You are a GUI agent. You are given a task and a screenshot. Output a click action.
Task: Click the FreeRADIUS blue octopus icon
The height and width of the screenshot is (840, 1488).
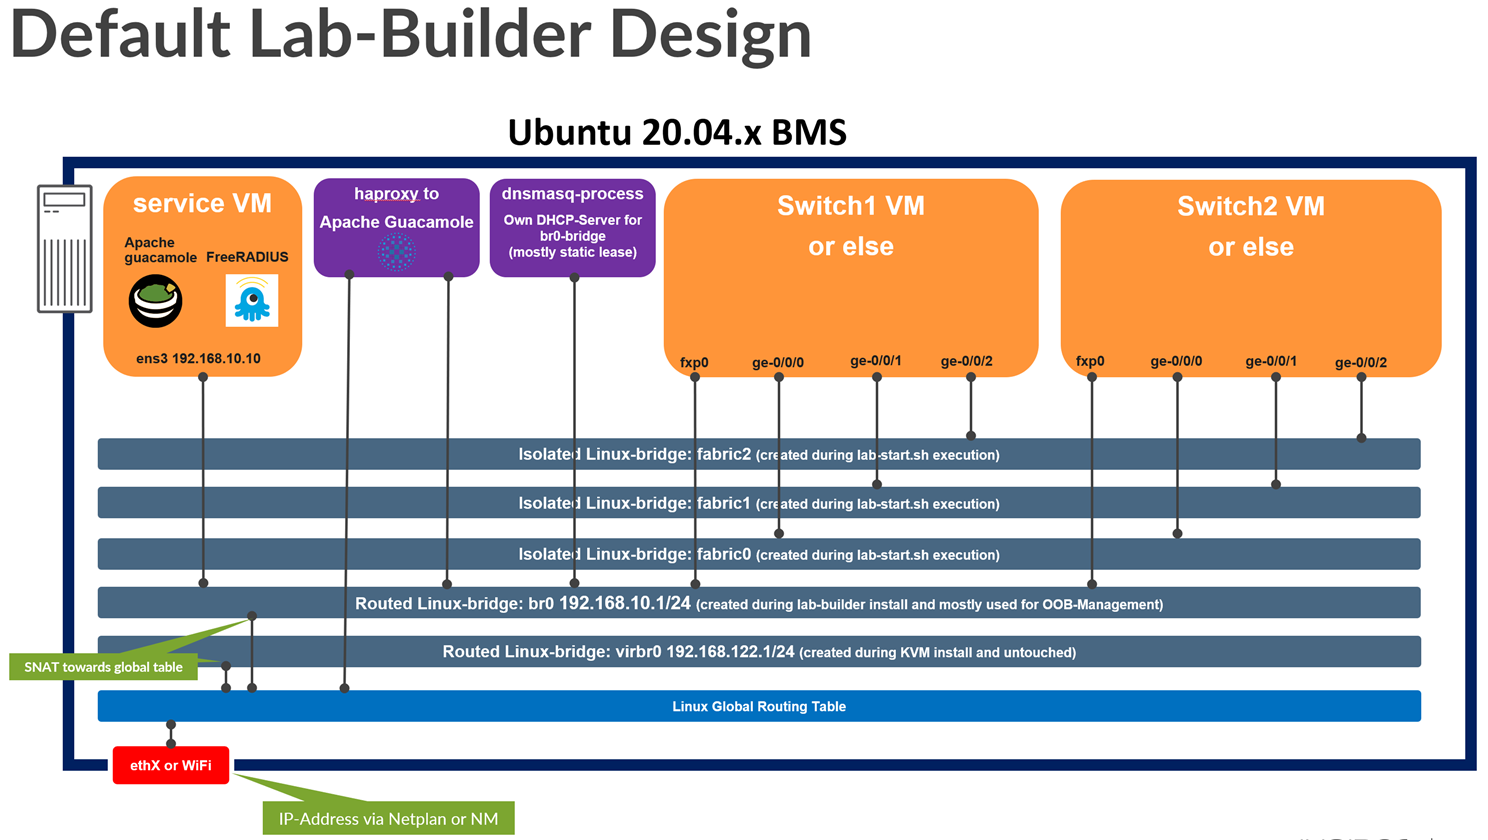(x=251, y=301)
